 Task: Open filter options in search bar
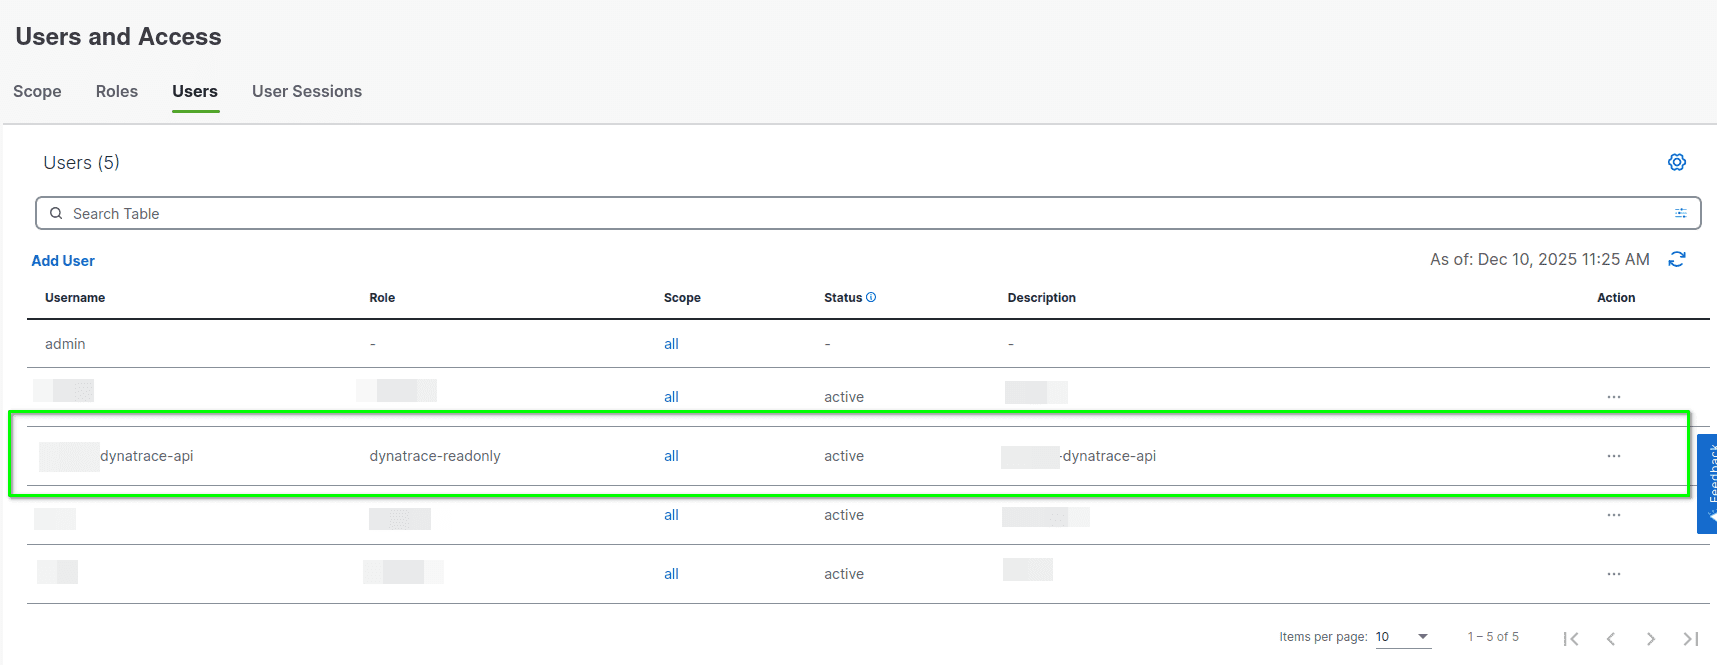[x=1680, y=213]
